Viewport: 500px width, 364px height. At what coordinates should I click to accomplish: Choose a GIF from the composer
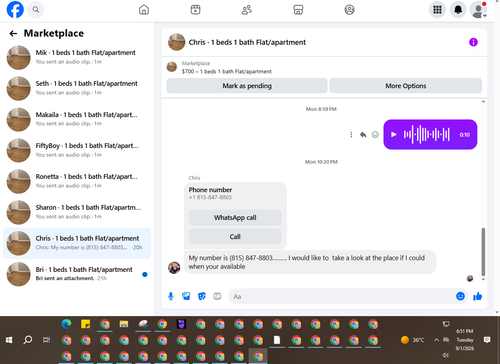coord(217,296)
